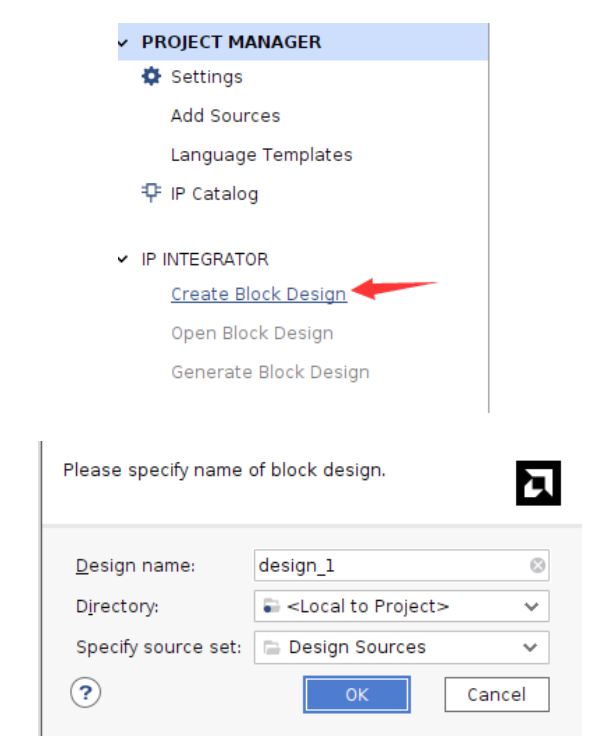
Task: Open Add Sources from Project Manager
Action: tap(225, 116)
